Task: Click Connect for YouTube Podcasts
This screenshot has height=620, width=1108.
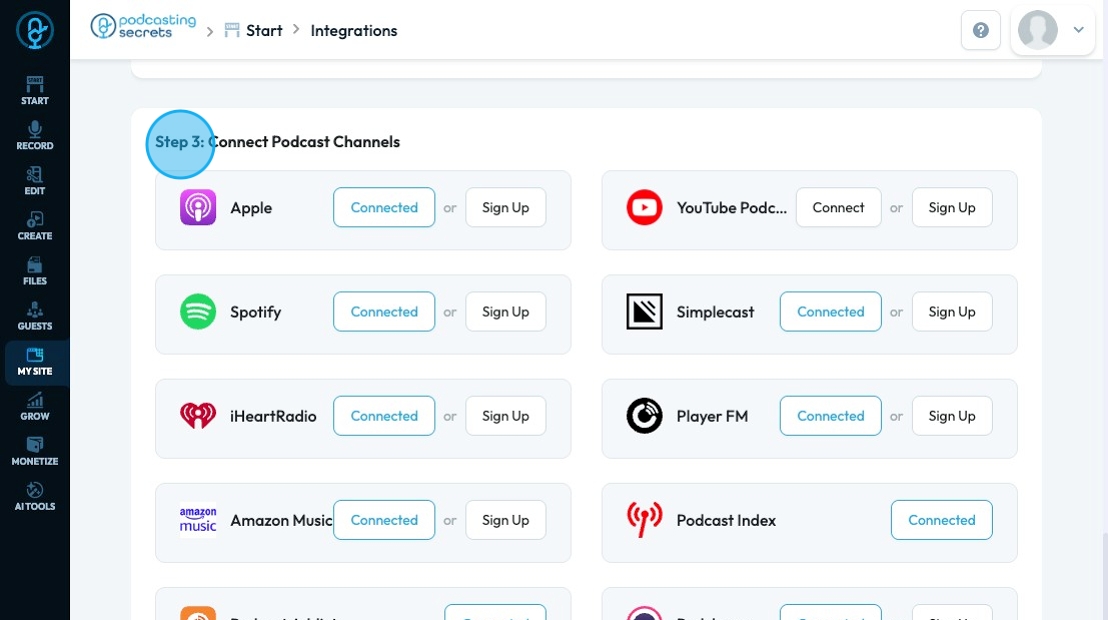Action: pos(838,207)
